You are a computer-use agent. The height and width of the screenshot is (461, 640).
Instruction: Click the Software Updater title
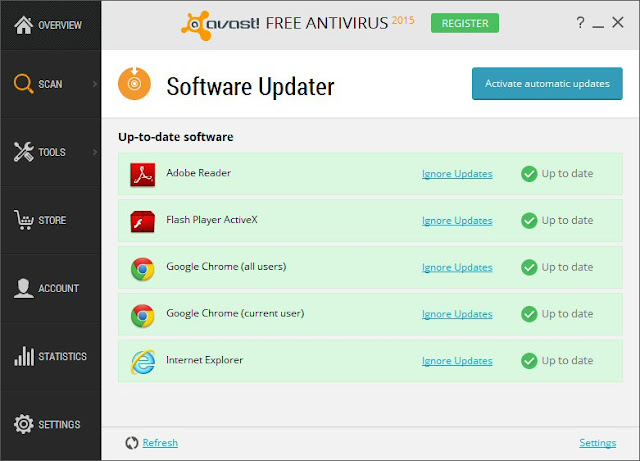[x=250, y=87]
